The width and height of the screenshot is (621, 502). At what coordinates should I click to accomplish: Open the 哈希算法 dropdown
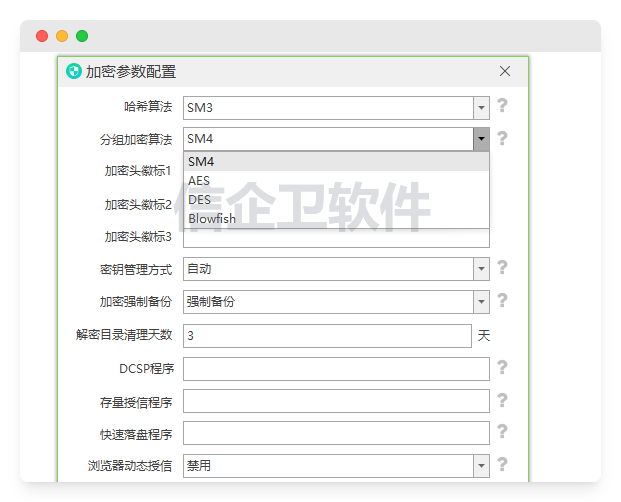[481, 107]
